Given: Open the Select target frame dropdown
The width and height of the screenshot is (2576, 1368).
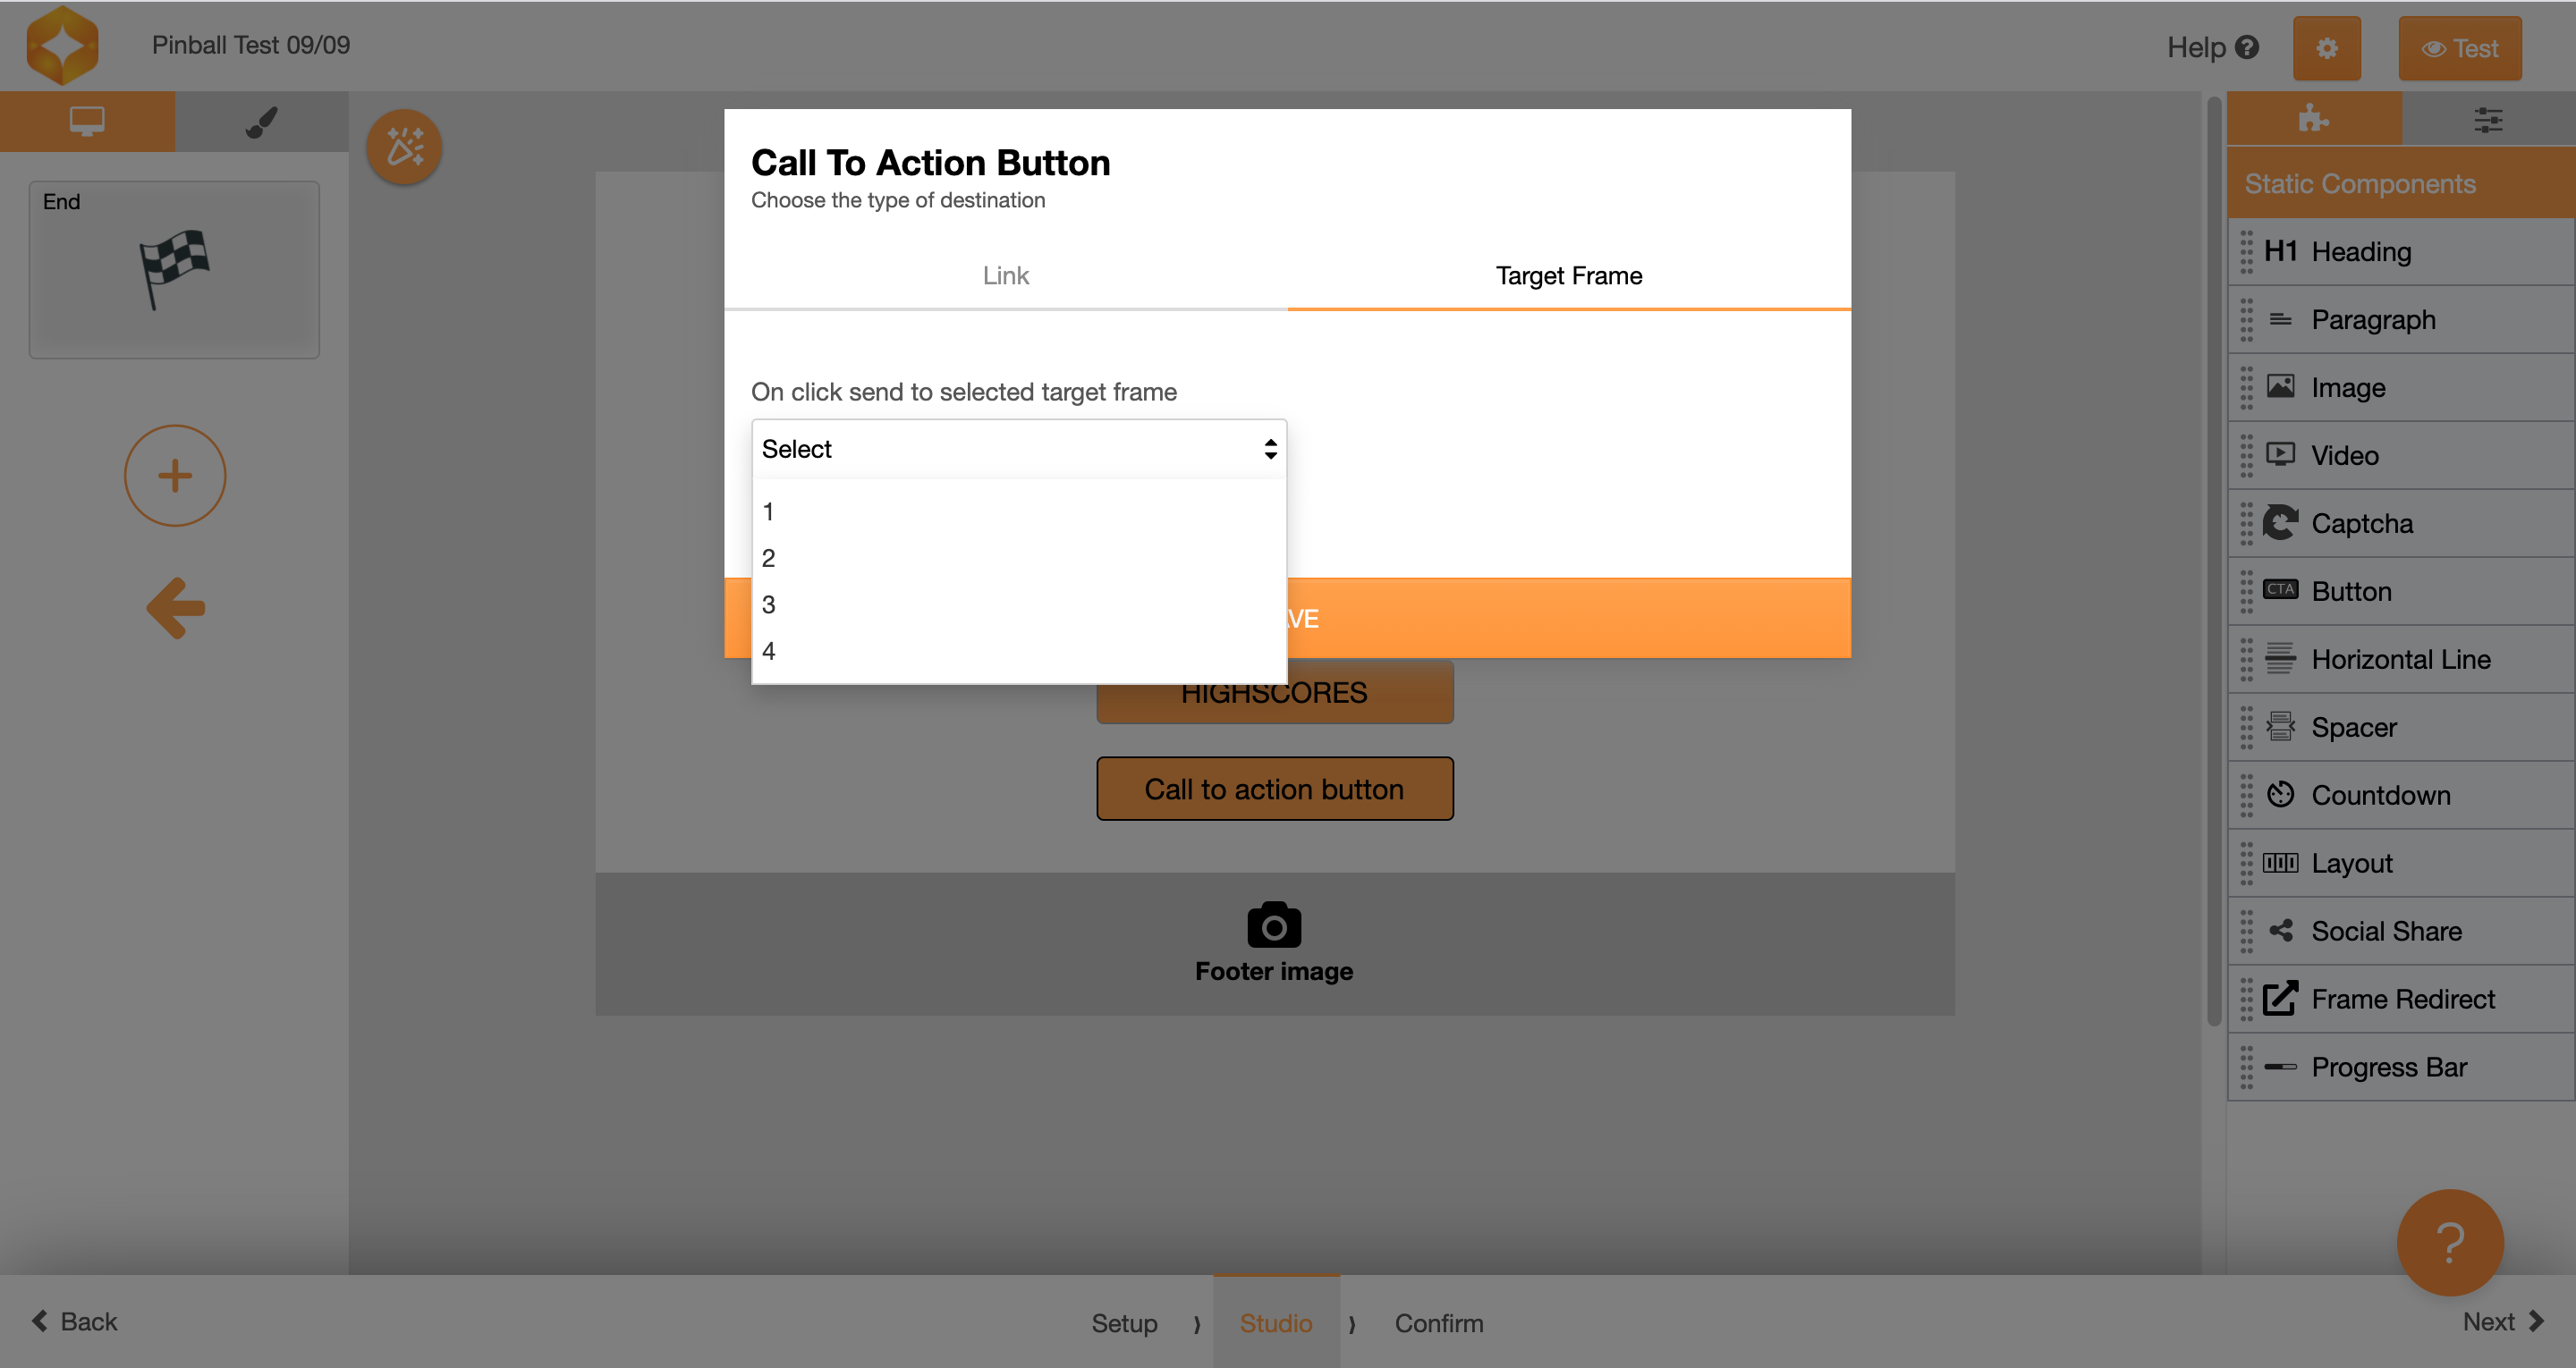Looking at the screenshot, I should tap(1018, 449).
